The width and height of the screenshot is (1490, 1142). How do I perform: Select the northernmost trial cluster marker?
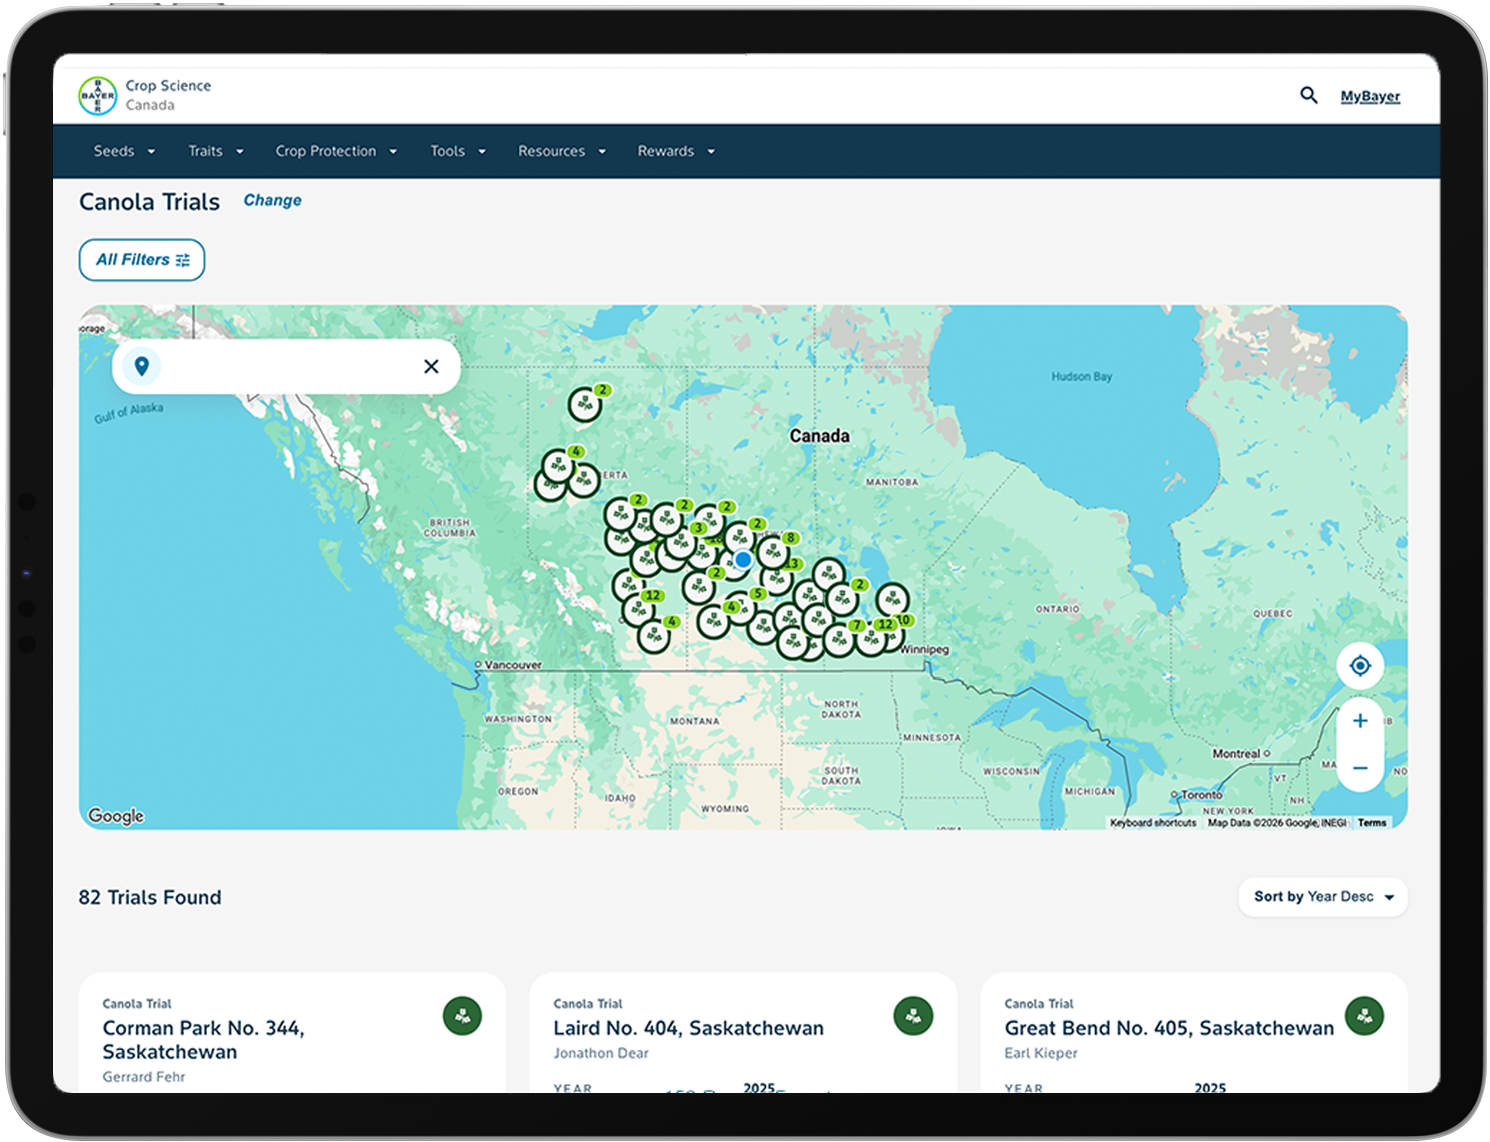585,404
